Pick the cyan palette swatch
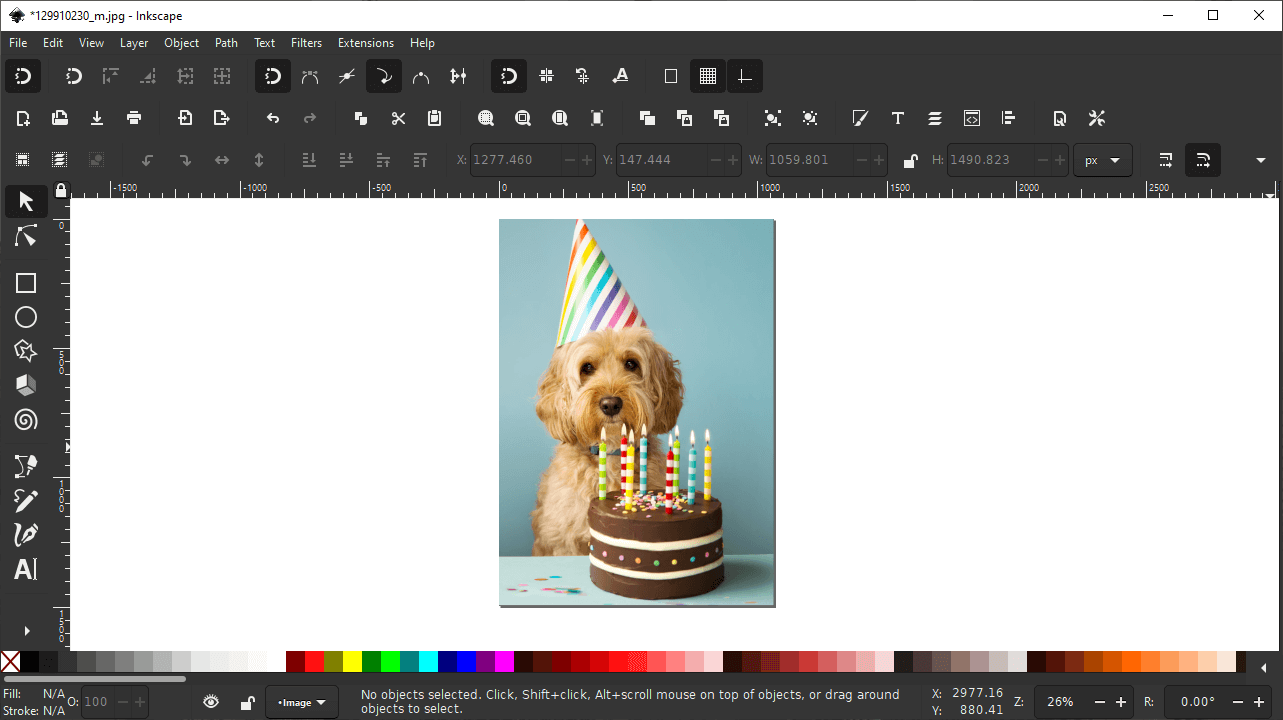 (x=428, y=661)
